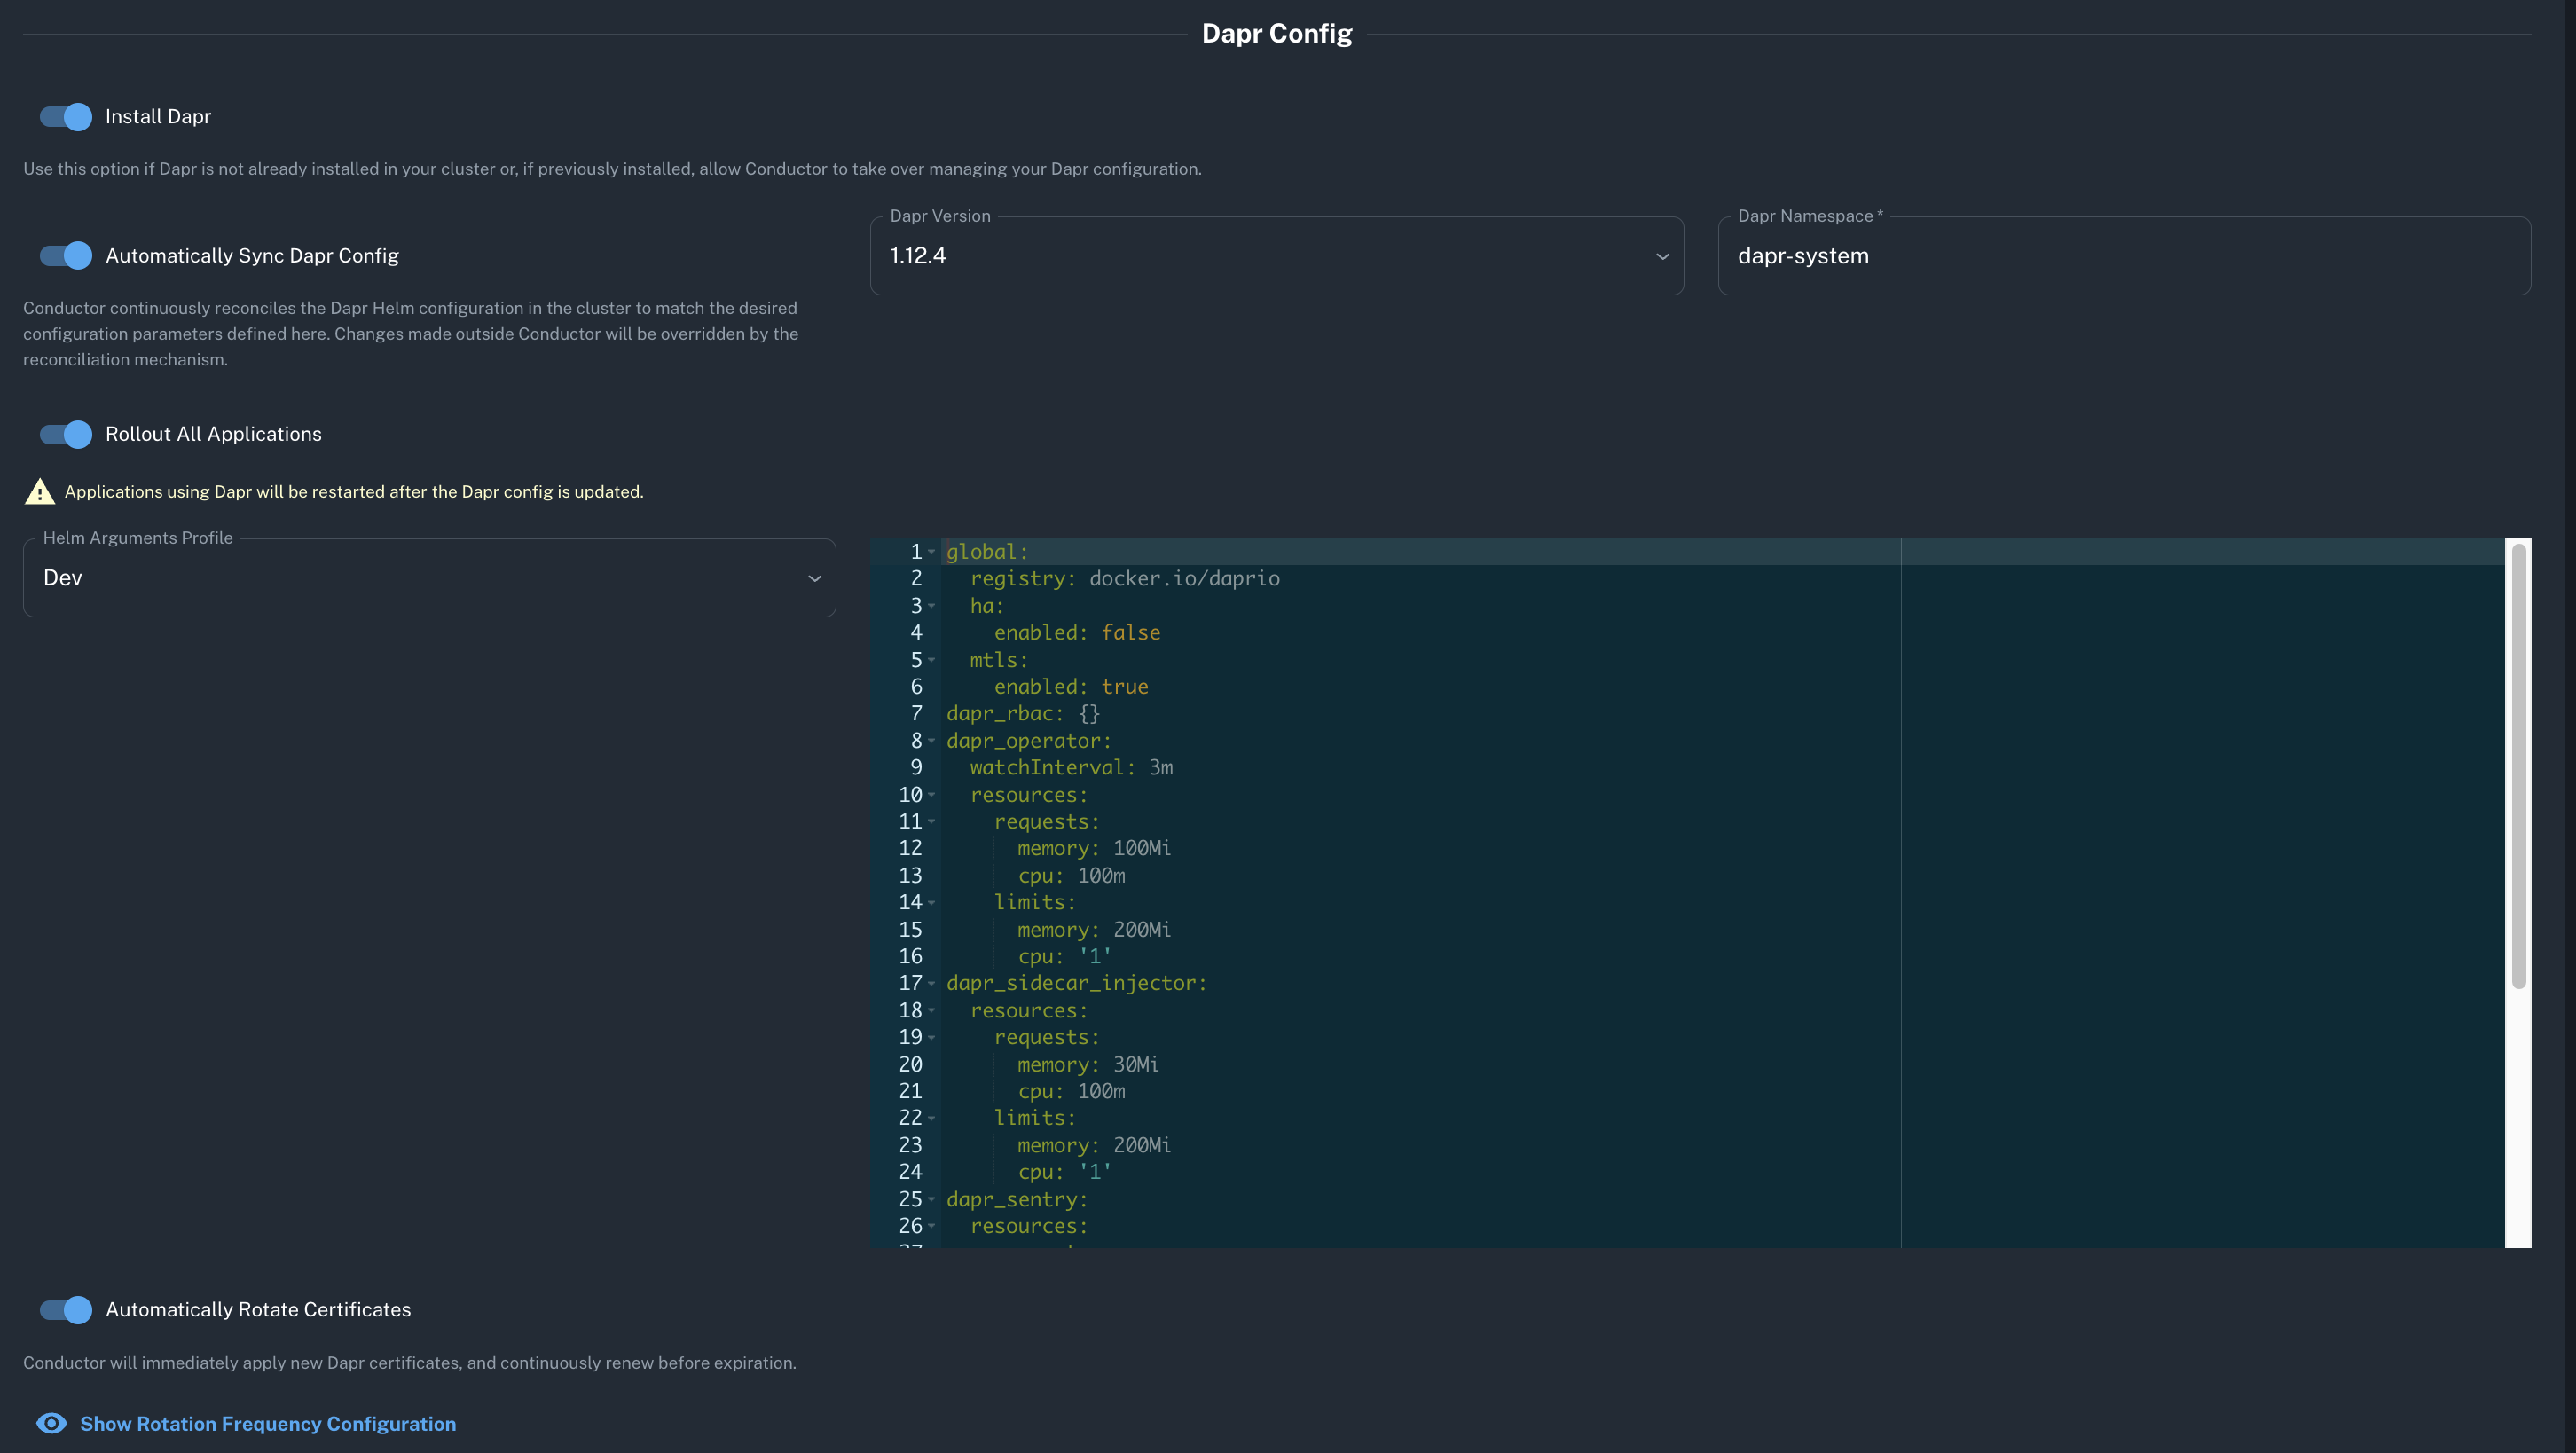The image size is (2576, 1453).
Task: Collapse dapr_sentry fold arrow at line 25
Action: tap(932, 1199)
